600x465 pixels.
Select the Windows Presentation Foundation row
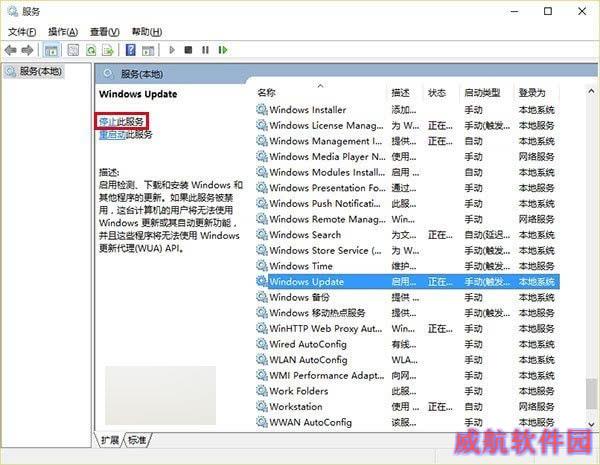click(x=408, y=188)
